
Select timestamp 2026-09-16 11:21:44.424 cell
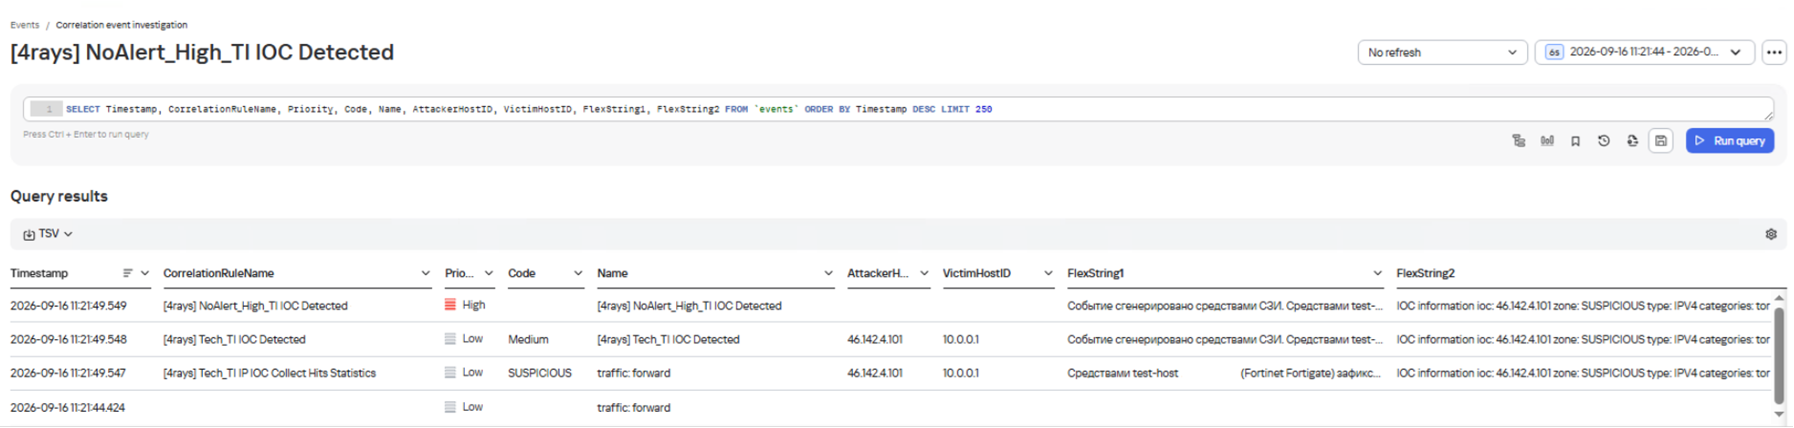pos(68,408)
